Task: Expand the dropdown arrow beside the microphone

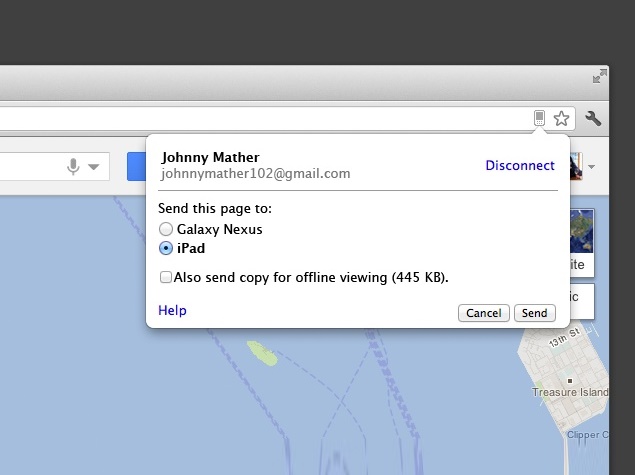Action: [x=94, y=167]
